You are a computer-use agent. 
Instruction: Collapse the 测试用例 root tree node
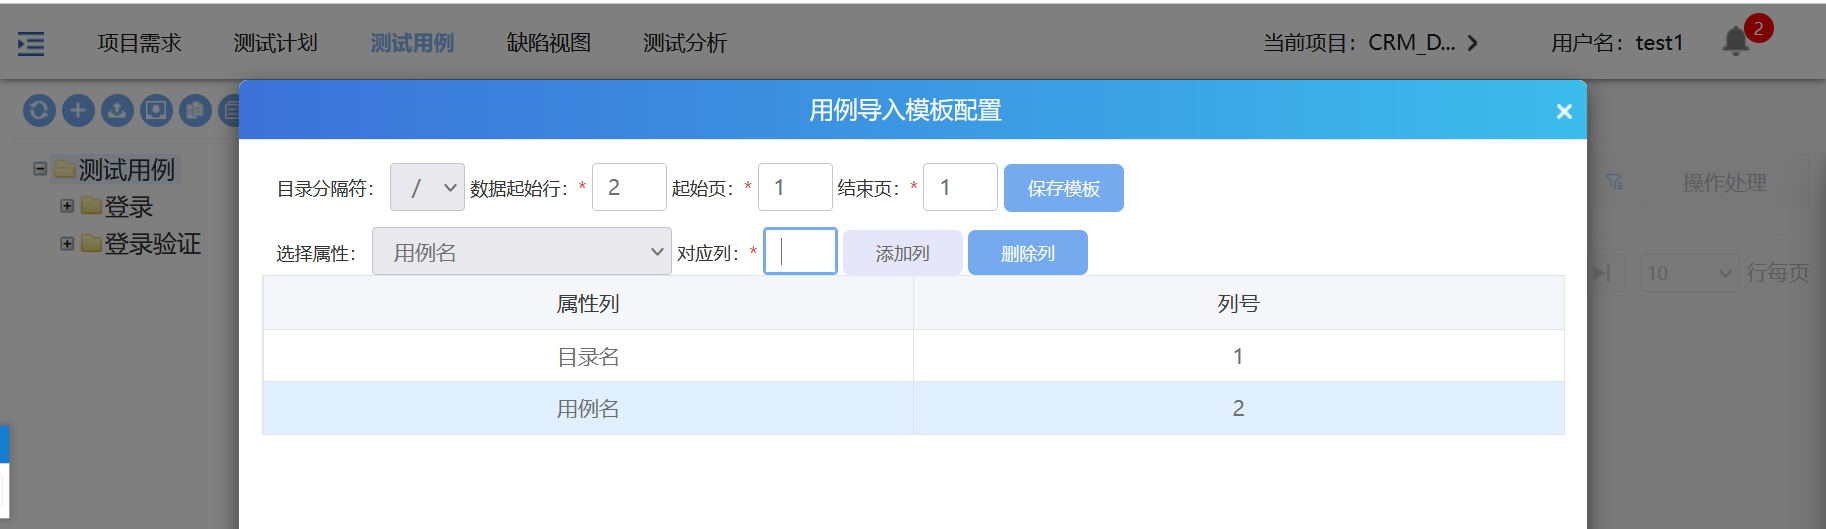(x=40, y=169)
